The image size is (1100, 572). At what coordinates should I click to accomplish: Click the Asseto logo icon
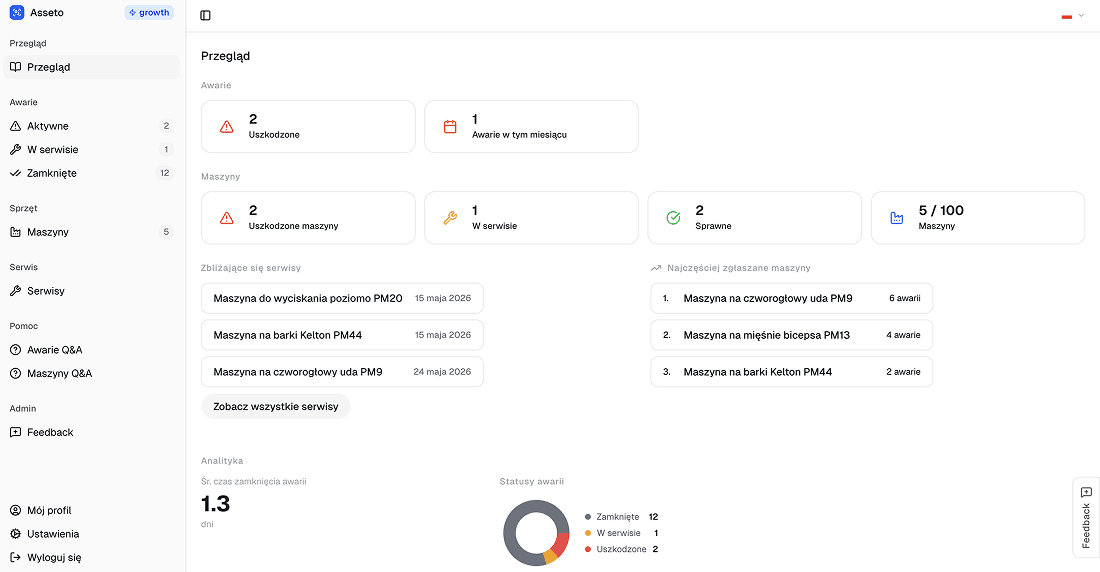point(16,13)
